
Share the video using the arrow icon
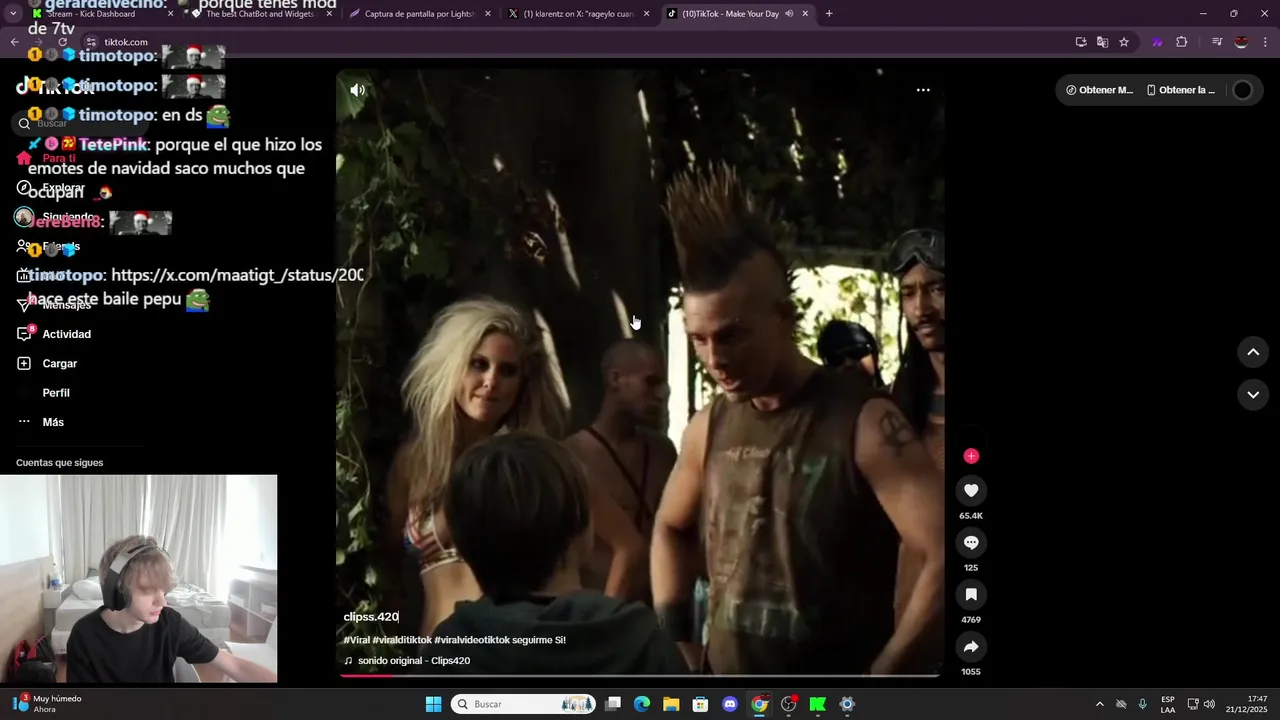971,646
